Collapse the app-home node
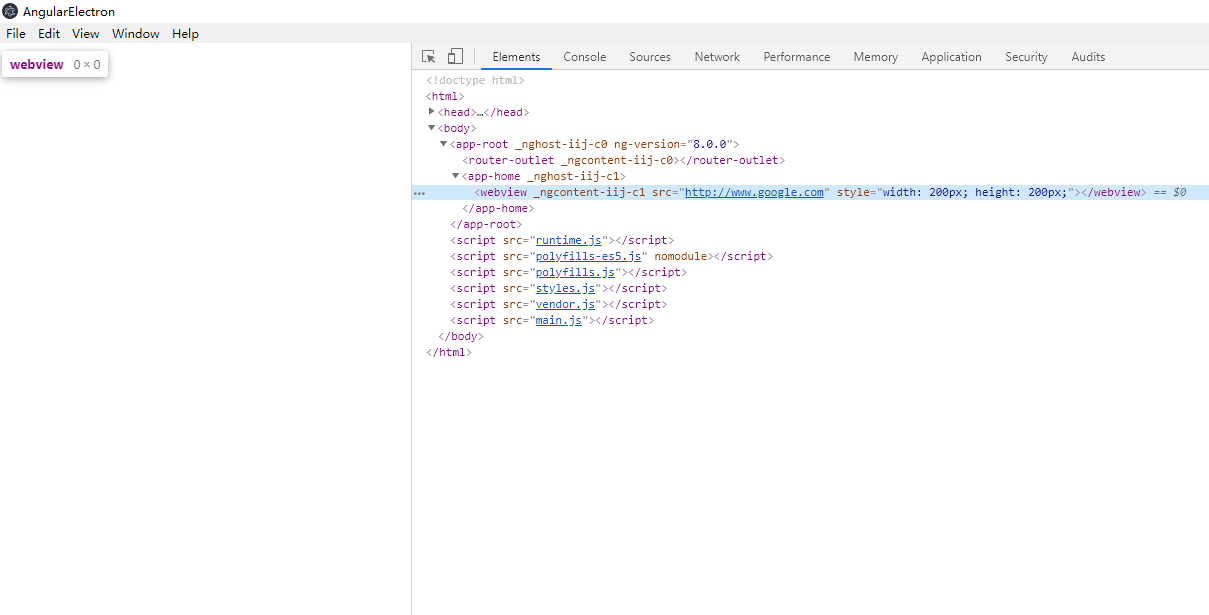 [x=455, y=175]
